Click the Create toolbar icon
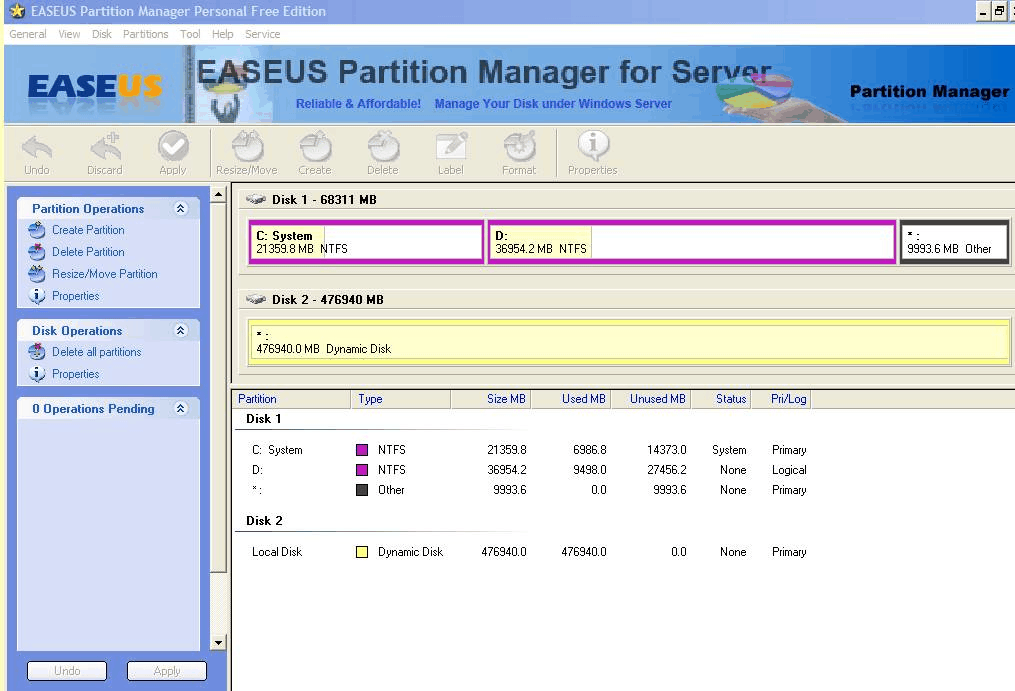The width and height of the screenshot is (1015, 691). (x=315, y=146)
